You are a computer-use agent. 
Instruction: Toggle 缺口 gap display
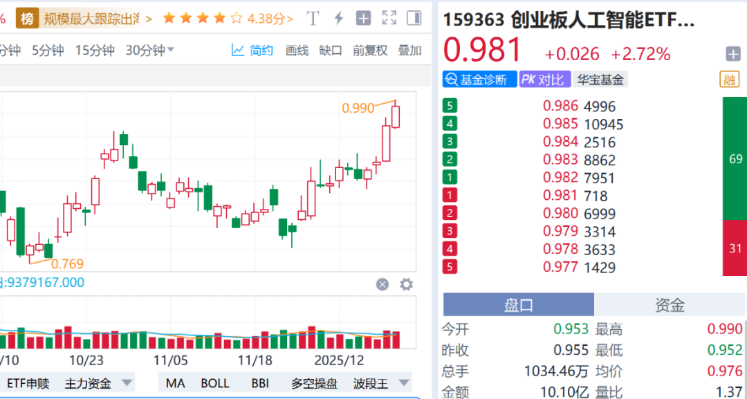click(331, 50)
